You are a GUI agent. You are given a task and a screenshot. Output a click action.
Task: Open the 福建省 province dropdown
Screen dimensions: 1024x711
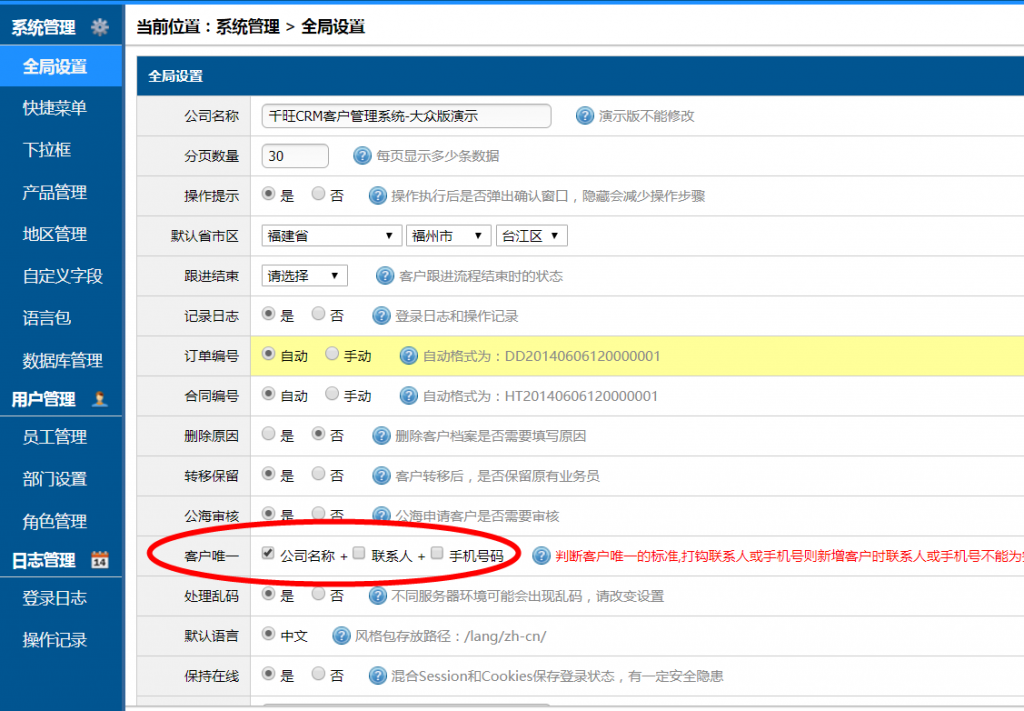(x=331, y=236)
